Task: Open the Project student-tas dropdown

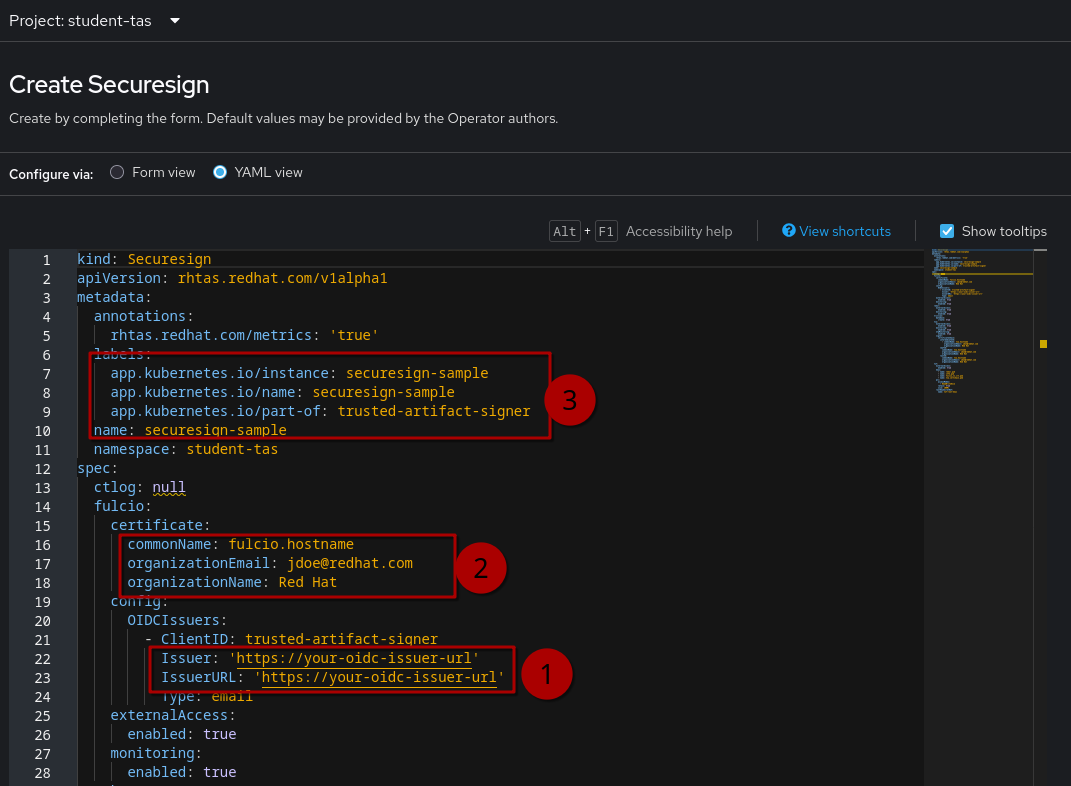Action: pos(95,21)
